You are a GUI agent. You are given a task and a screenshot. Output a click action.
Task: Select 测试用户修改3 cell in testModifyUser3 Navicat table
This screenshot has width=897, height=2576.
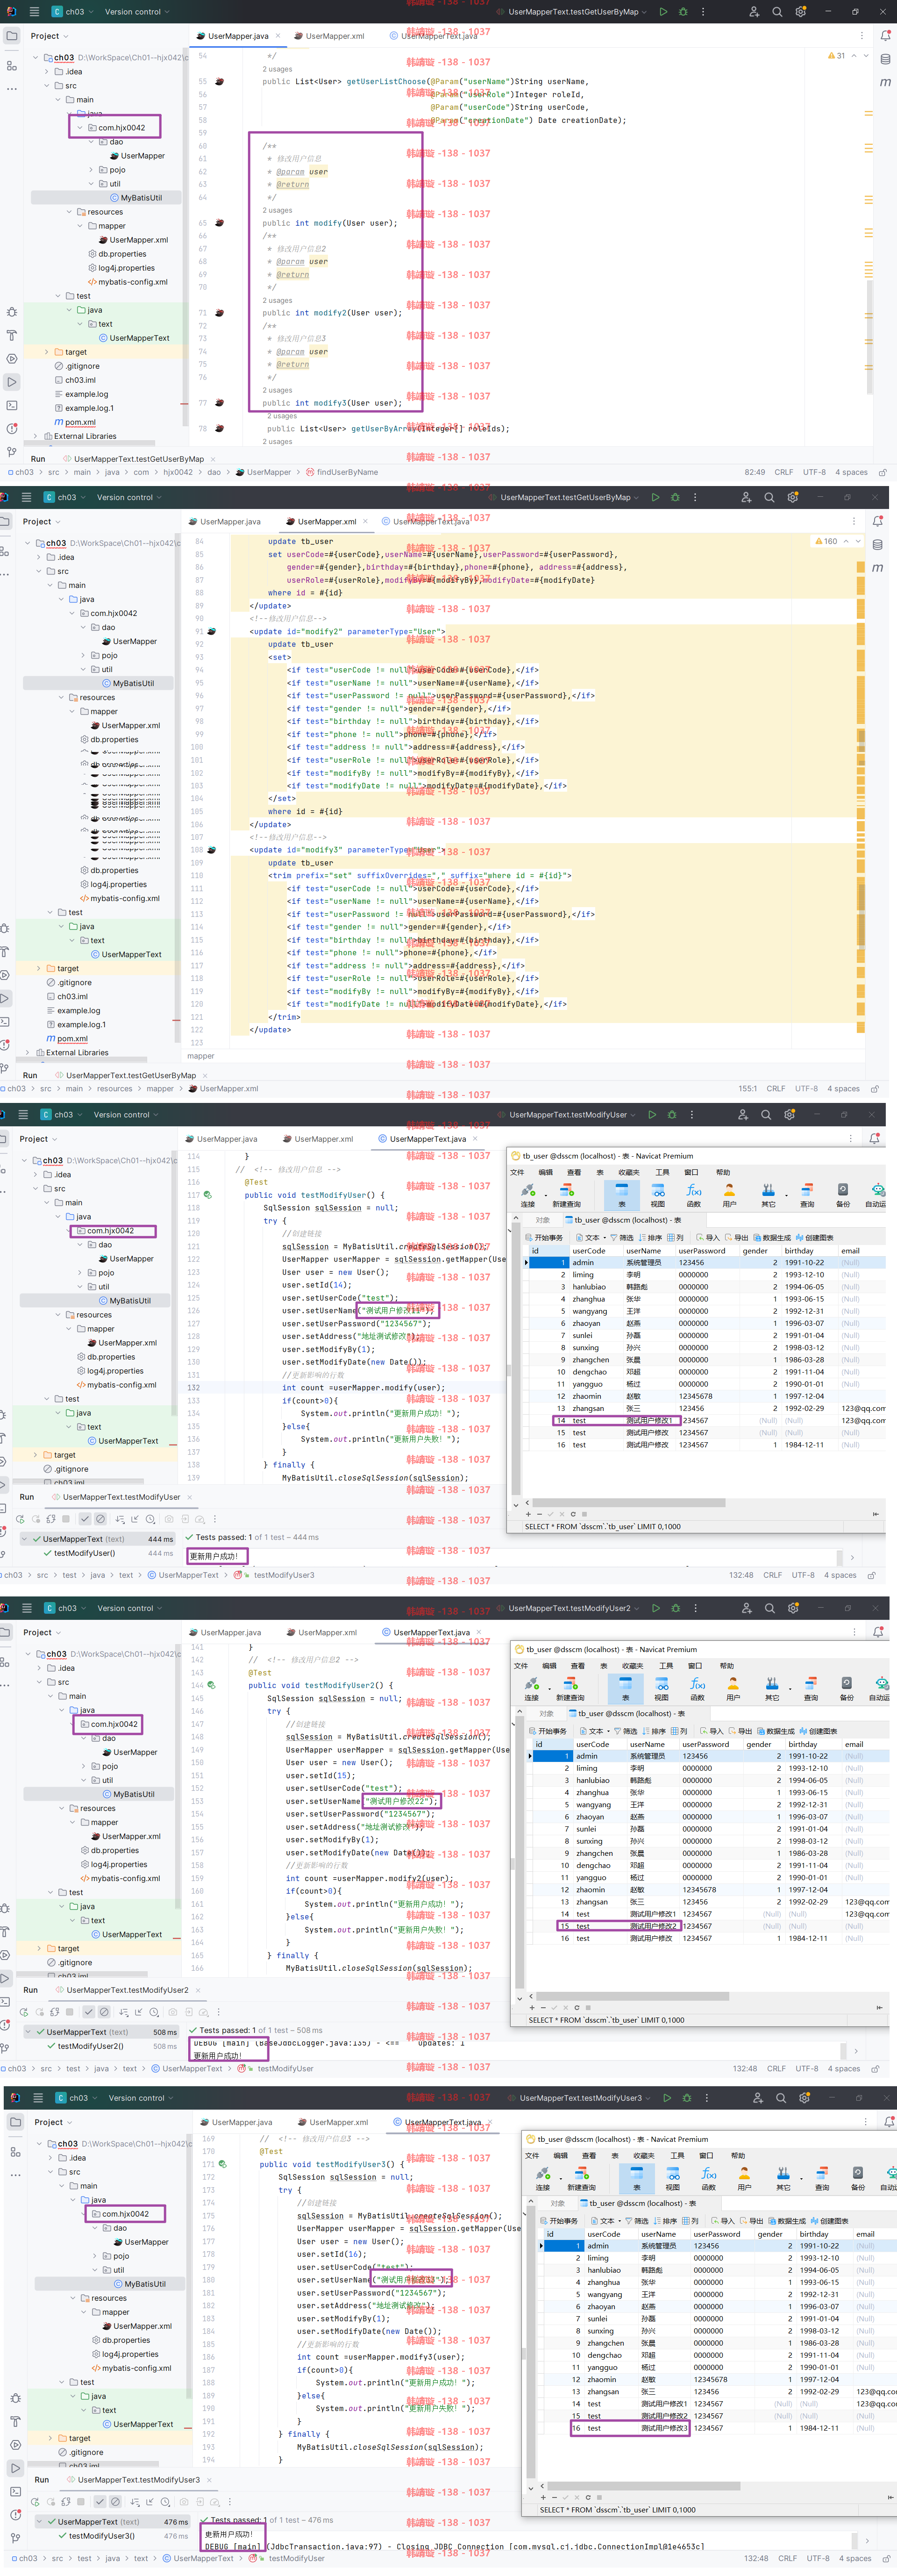[x=664, y=2428]
